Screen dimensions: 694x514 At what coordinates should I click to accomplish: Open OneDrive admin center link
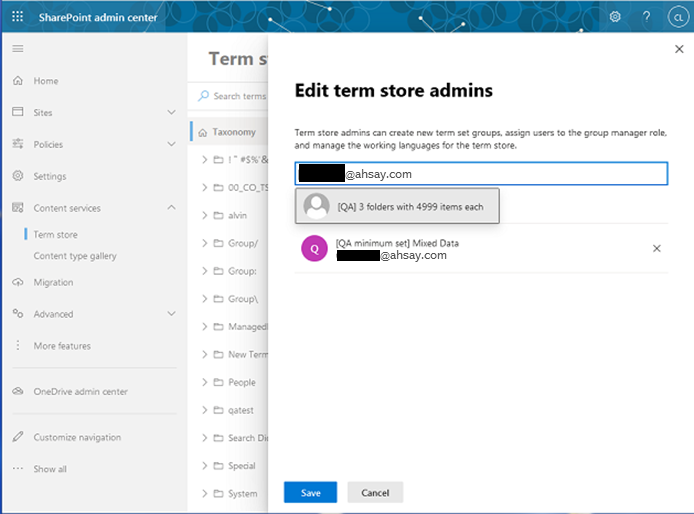80,392
